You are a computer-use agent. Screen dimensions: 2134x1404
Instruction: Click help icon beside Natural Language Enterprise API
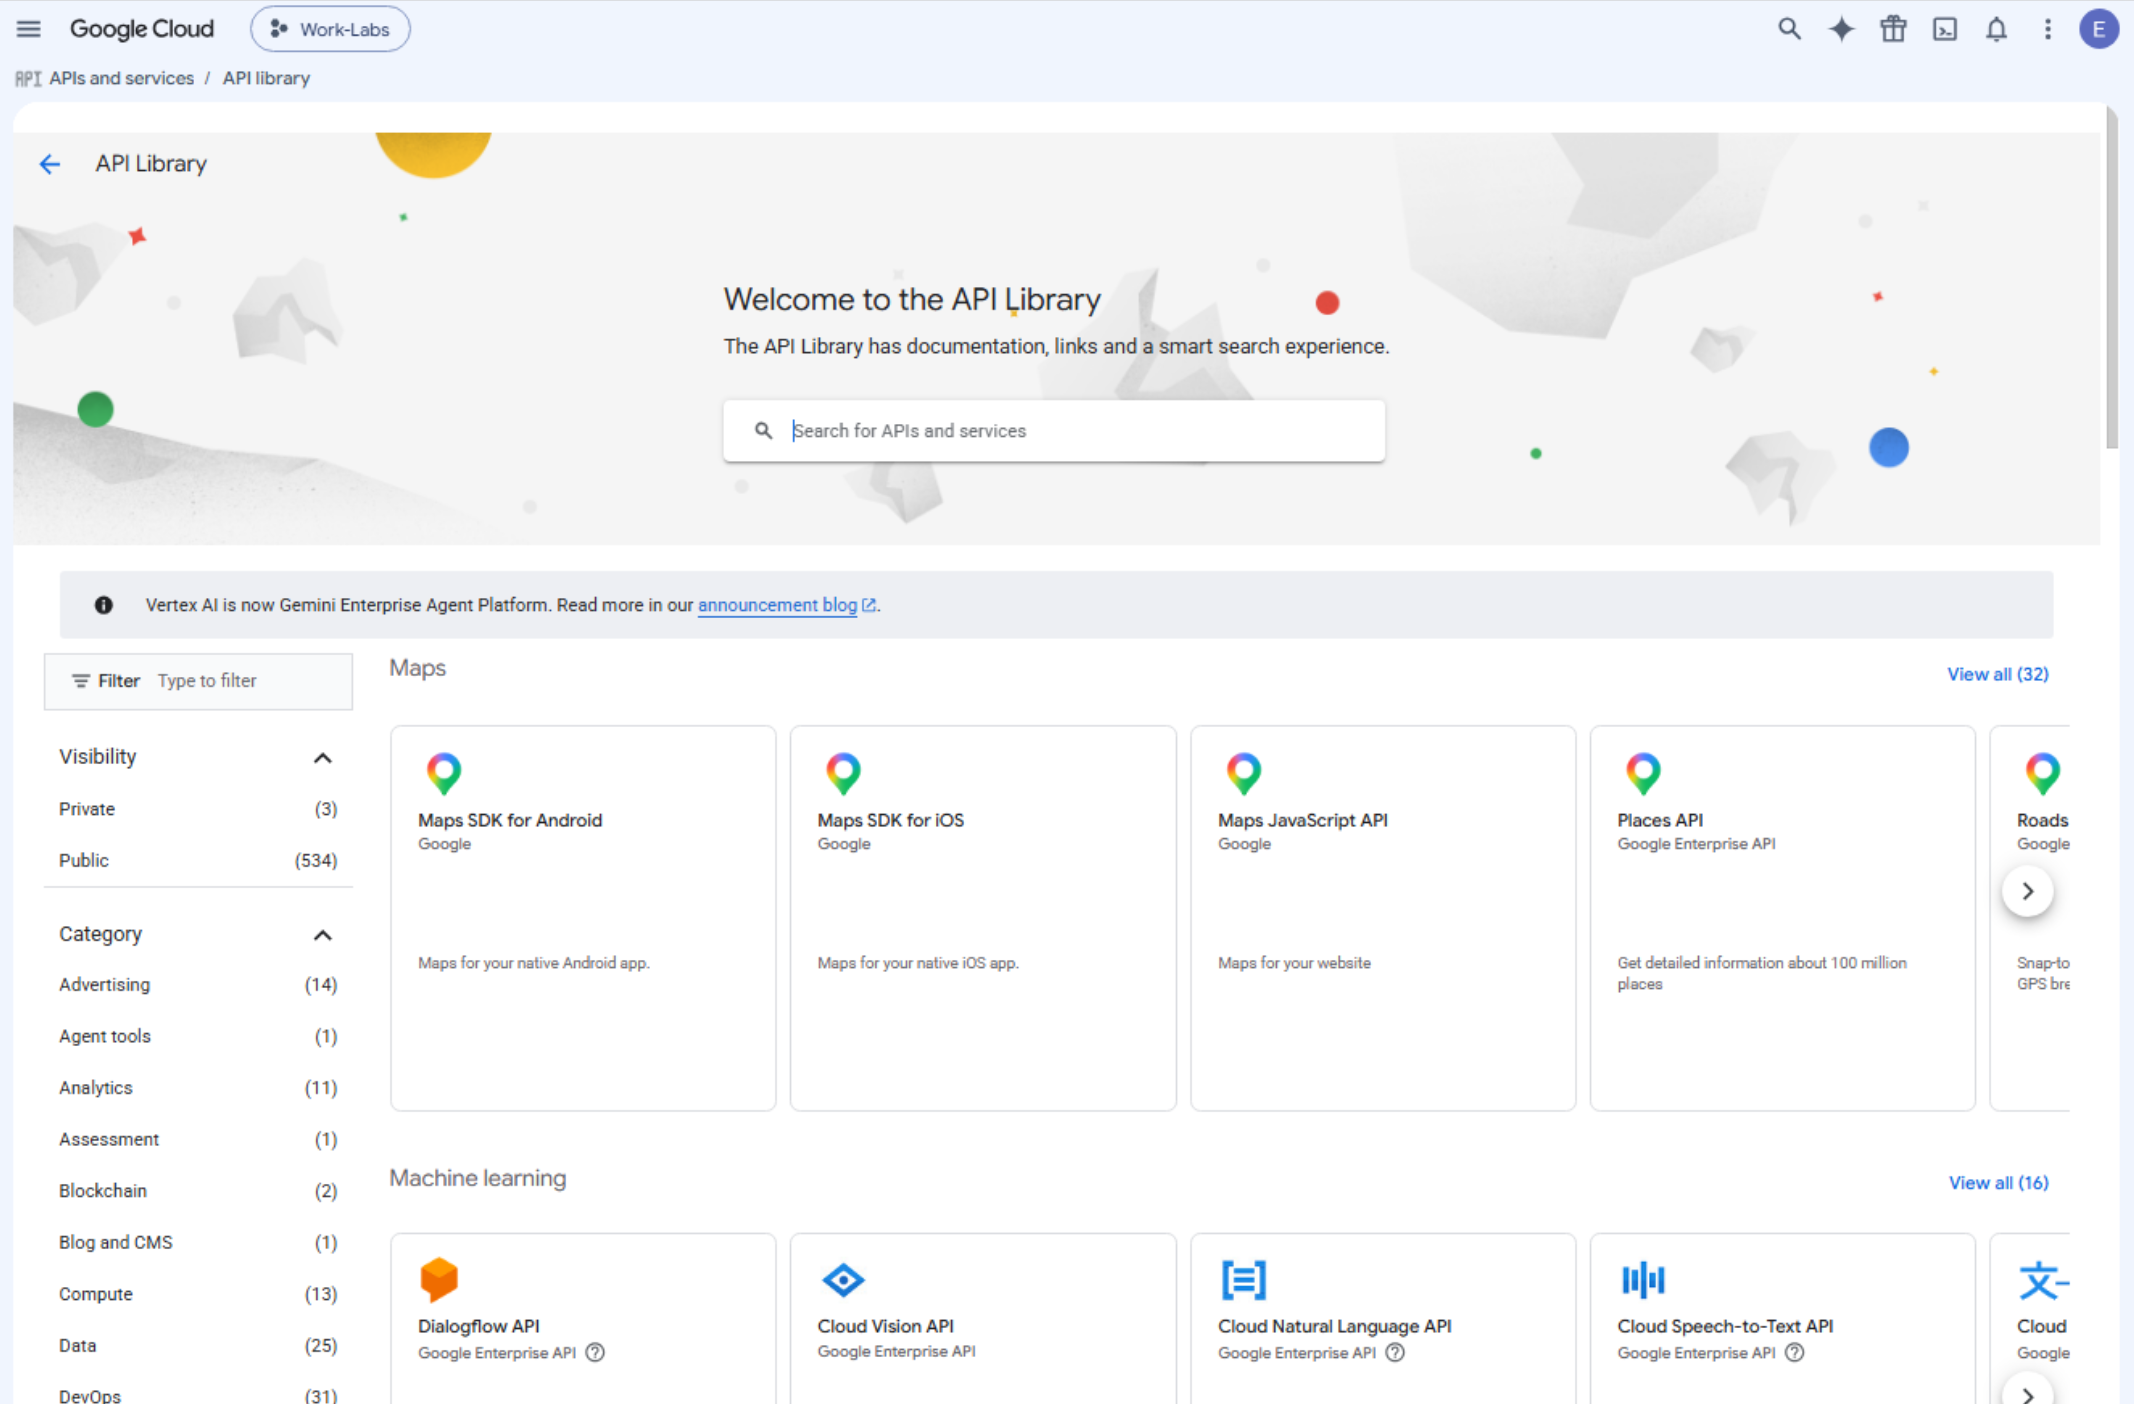(1395, 1353)
